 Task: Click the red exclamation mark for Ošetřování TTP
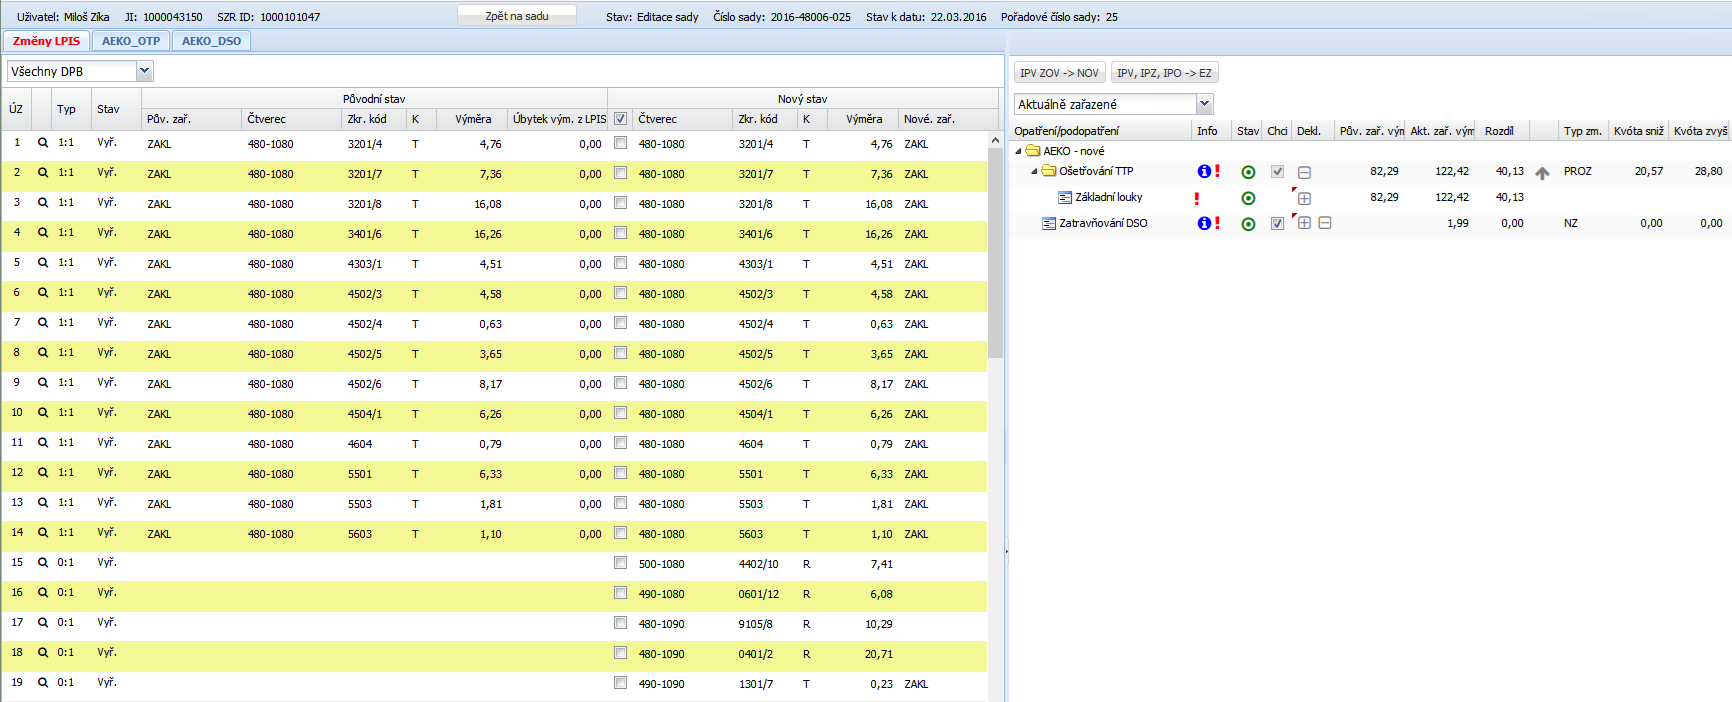[x=1217, y=171]
